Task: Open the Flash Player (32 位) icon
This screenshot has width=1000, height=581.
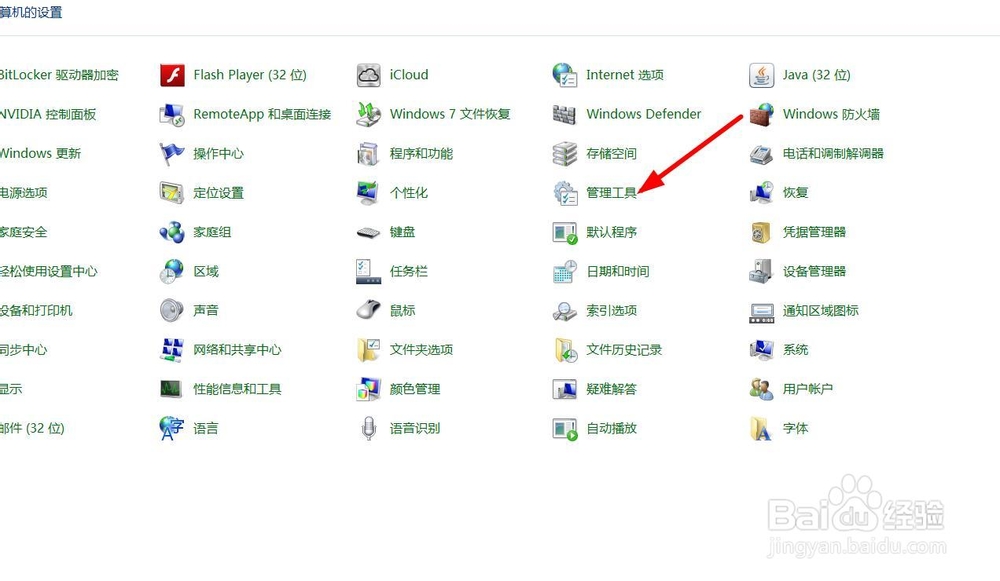Action: (172, 75)
